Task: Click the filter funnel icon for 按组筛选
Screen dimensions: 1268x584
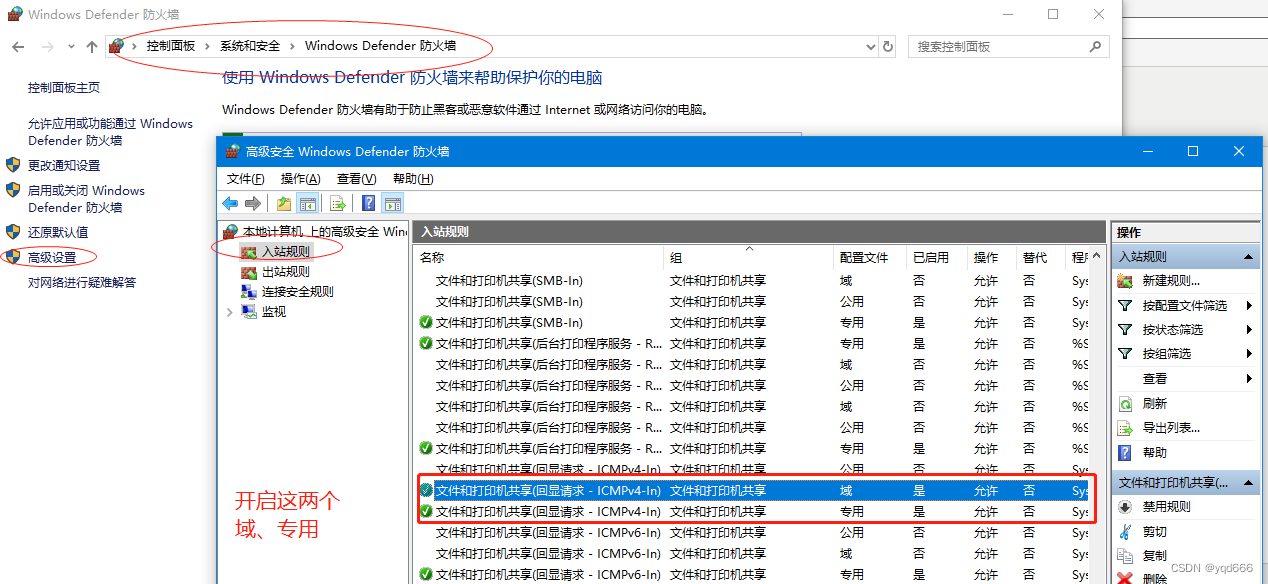Action: 1125,353
